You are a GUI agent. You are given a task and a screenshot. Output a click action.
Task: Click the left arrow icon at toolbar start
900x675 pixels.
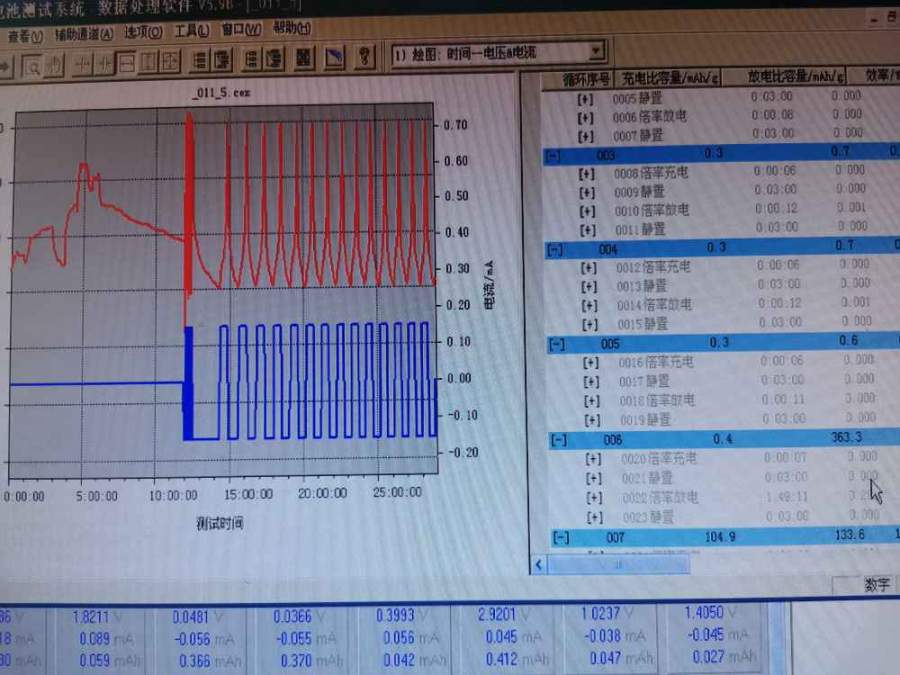(6, 65)
